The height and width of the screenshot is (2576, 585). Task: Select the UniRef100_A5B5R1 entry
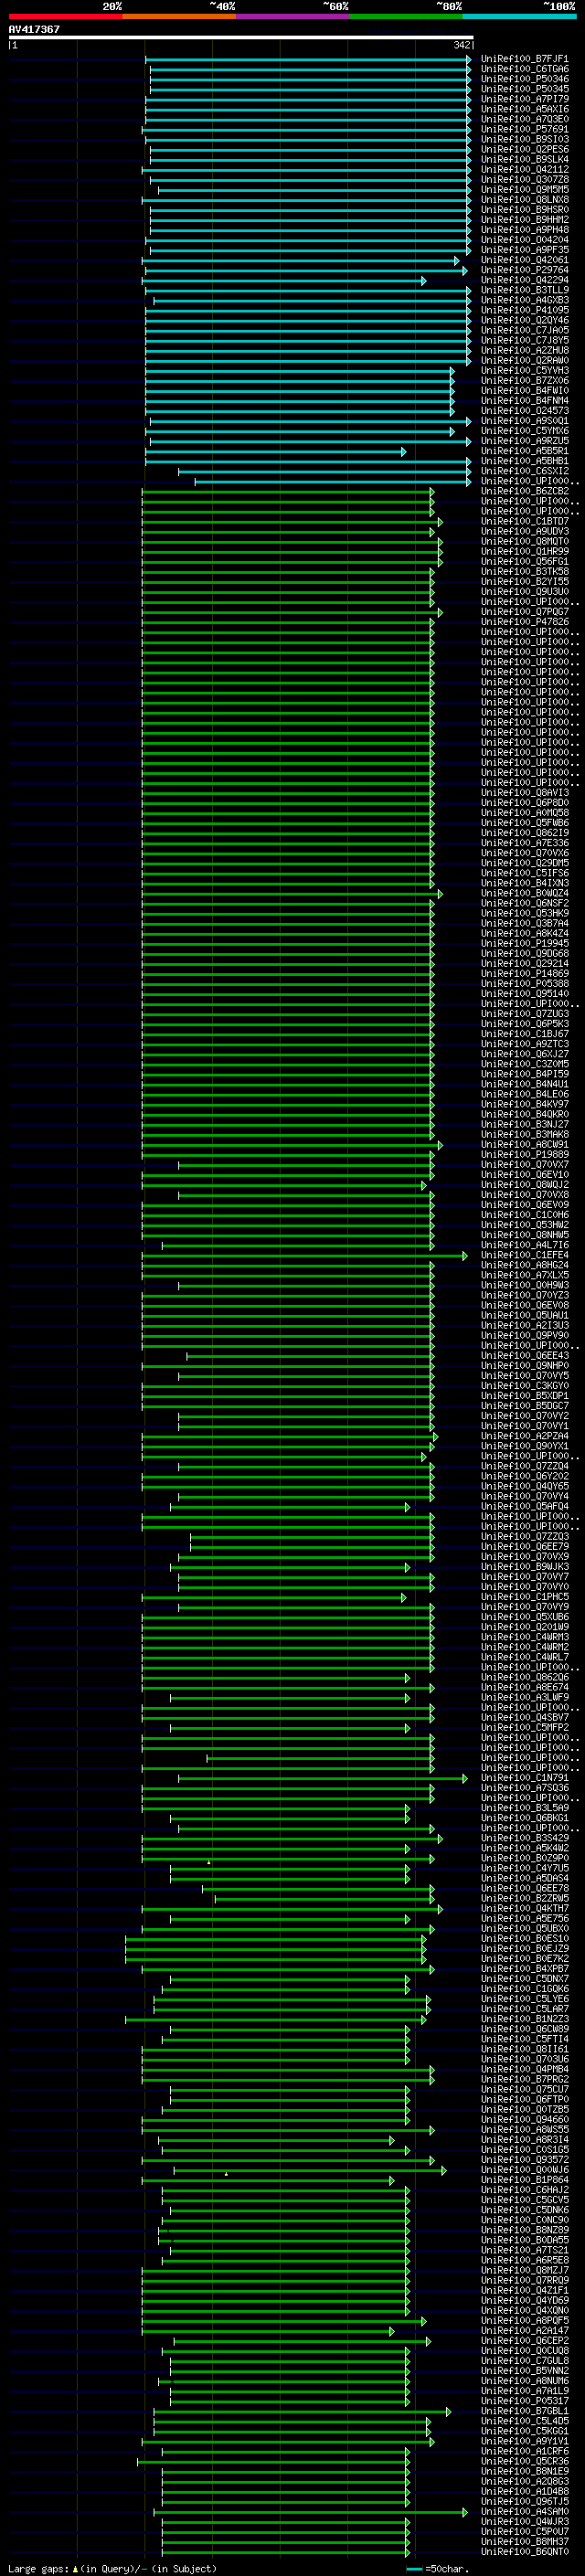coord(525,451)
